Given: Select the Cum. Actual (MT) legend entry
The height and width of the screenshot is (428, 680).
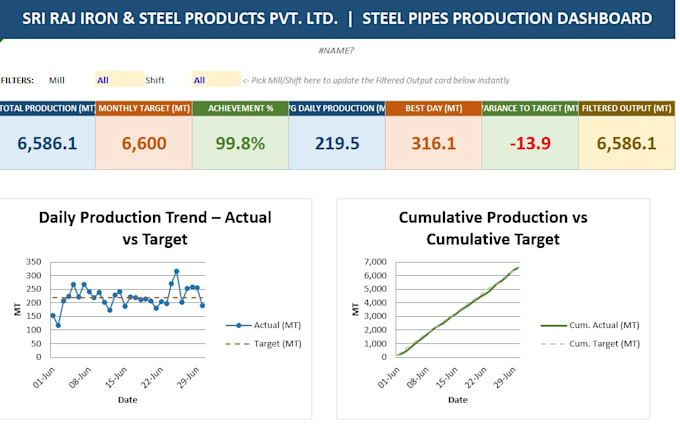Looking at the screenshot, I should point(590,325).
